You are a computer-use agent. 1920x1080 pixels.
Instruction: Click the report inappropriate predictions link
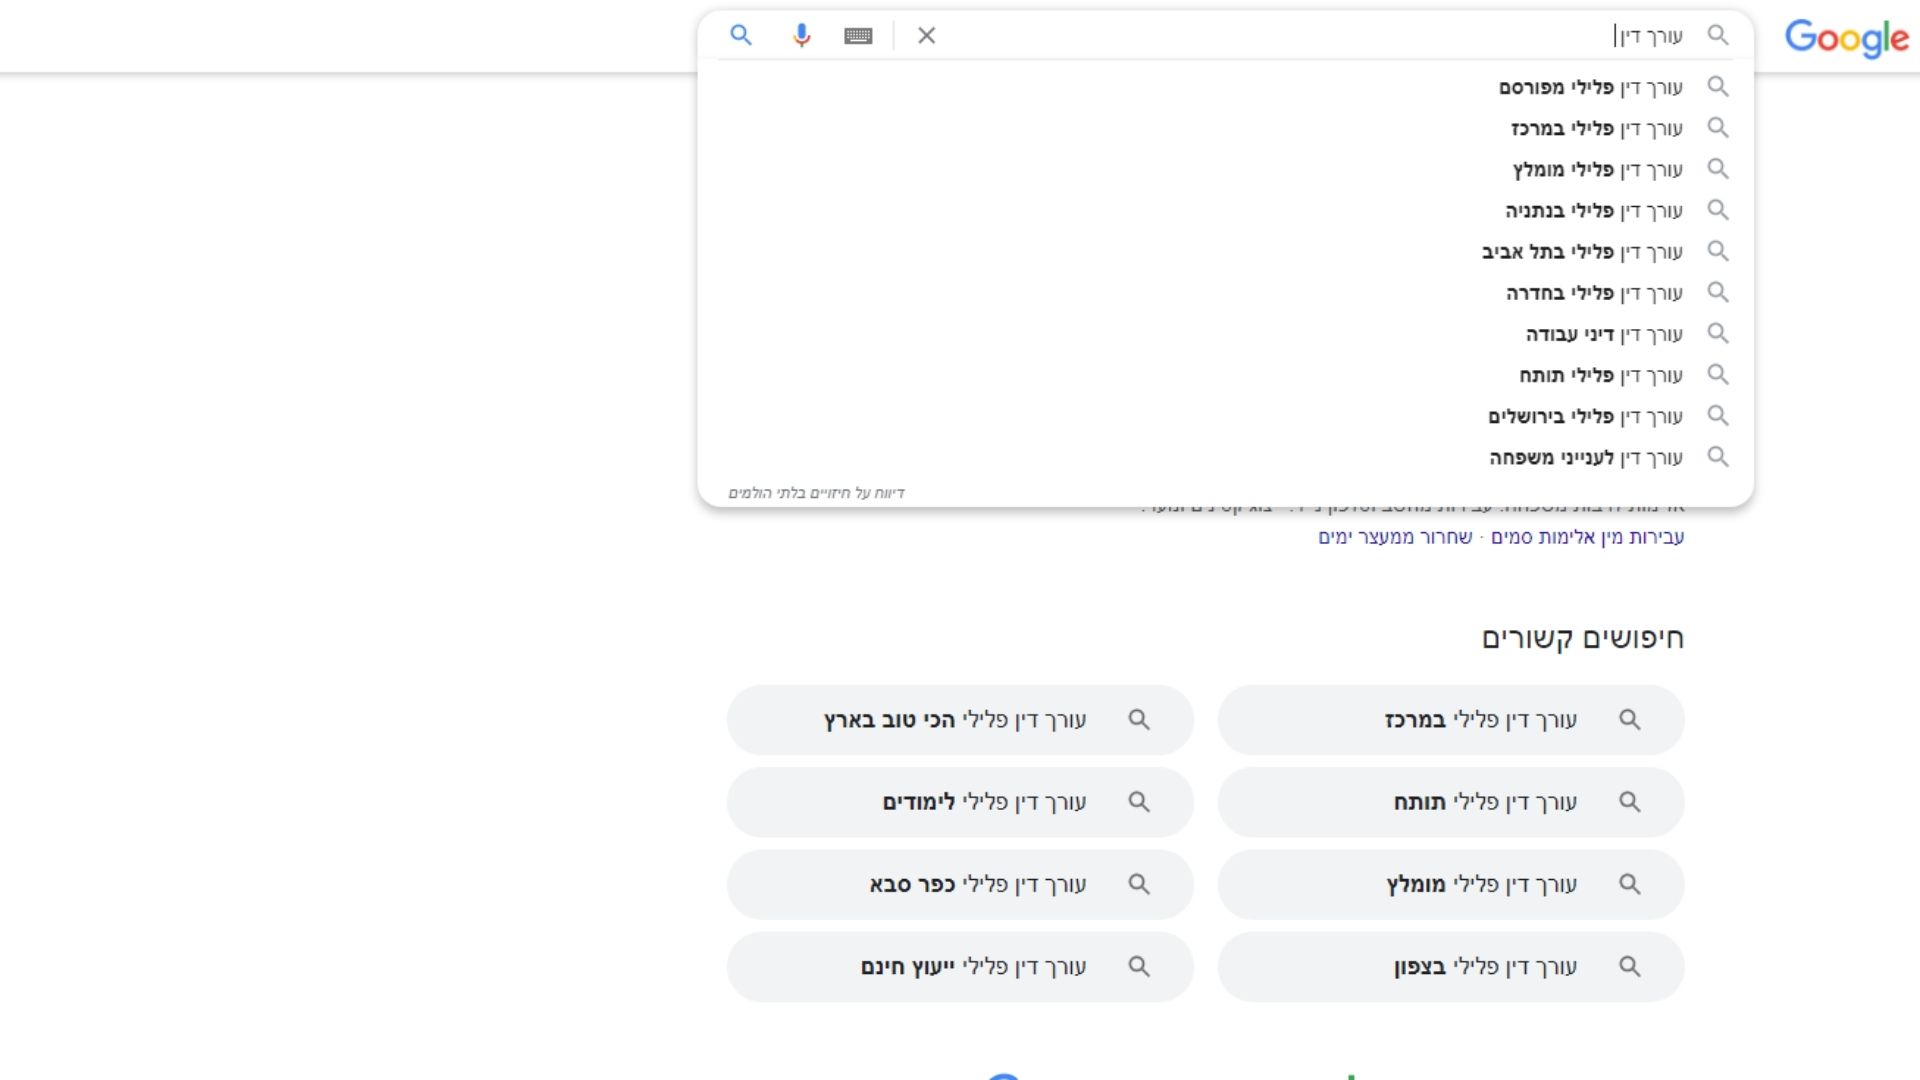point(816,493)
